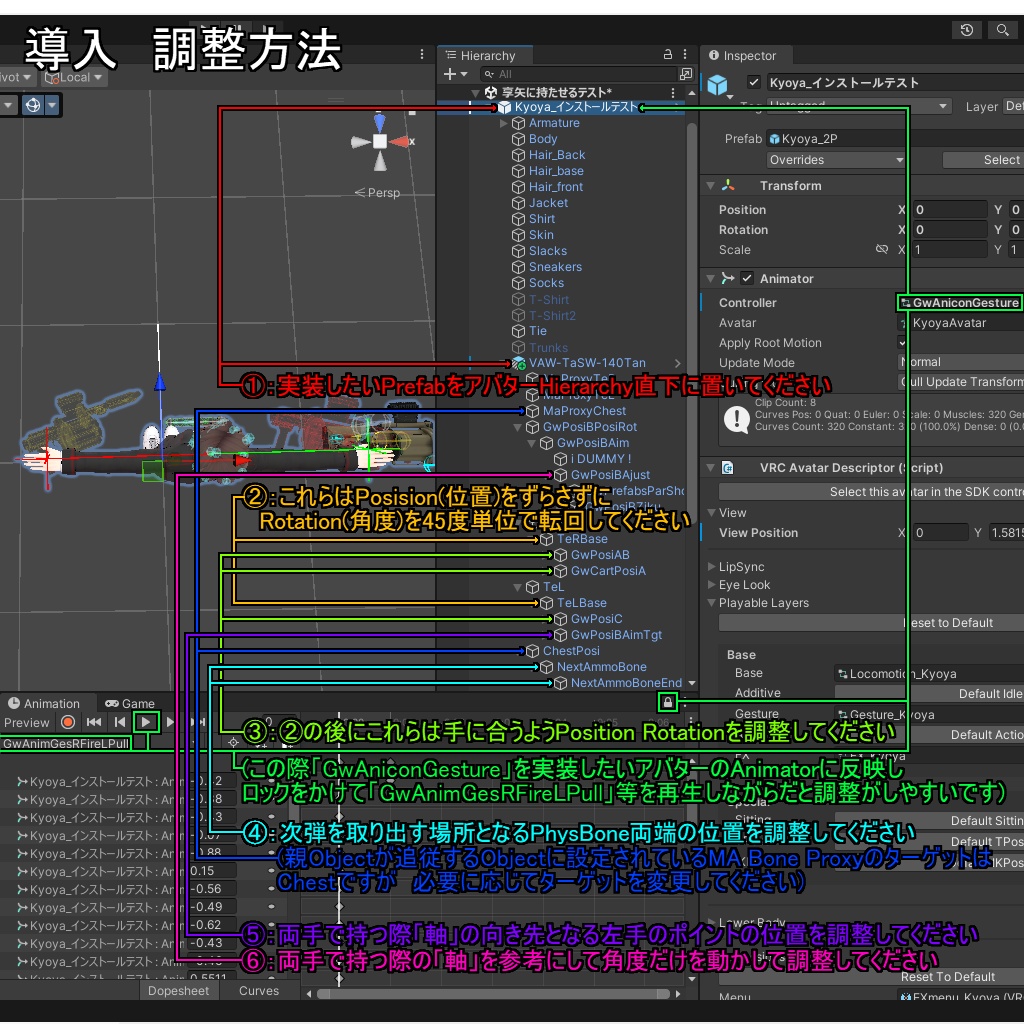Expand the Playable Layers section

coord(712,603)
